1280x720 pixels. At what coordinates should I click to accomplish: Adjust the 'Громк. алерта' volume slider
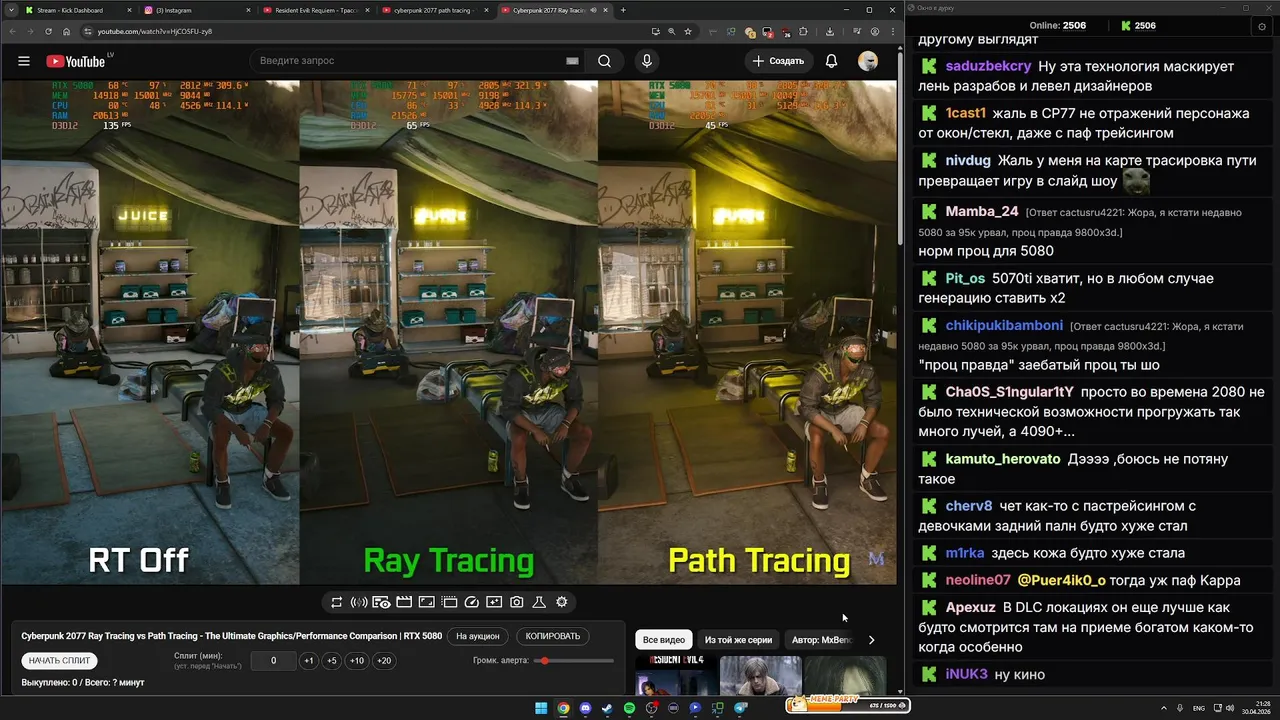point(575,661)
